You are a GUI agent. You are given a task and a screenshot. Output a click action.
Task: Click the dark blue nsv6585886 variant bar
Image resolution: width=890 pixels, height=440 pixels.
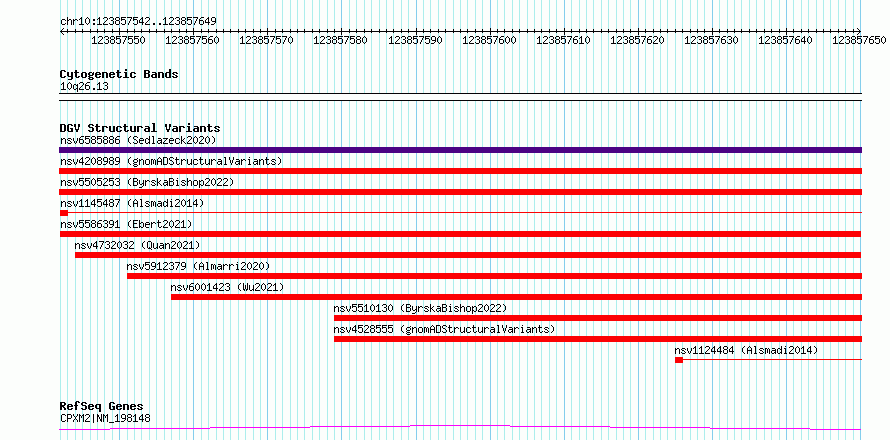pyautogui.click(x=461, y=150)
